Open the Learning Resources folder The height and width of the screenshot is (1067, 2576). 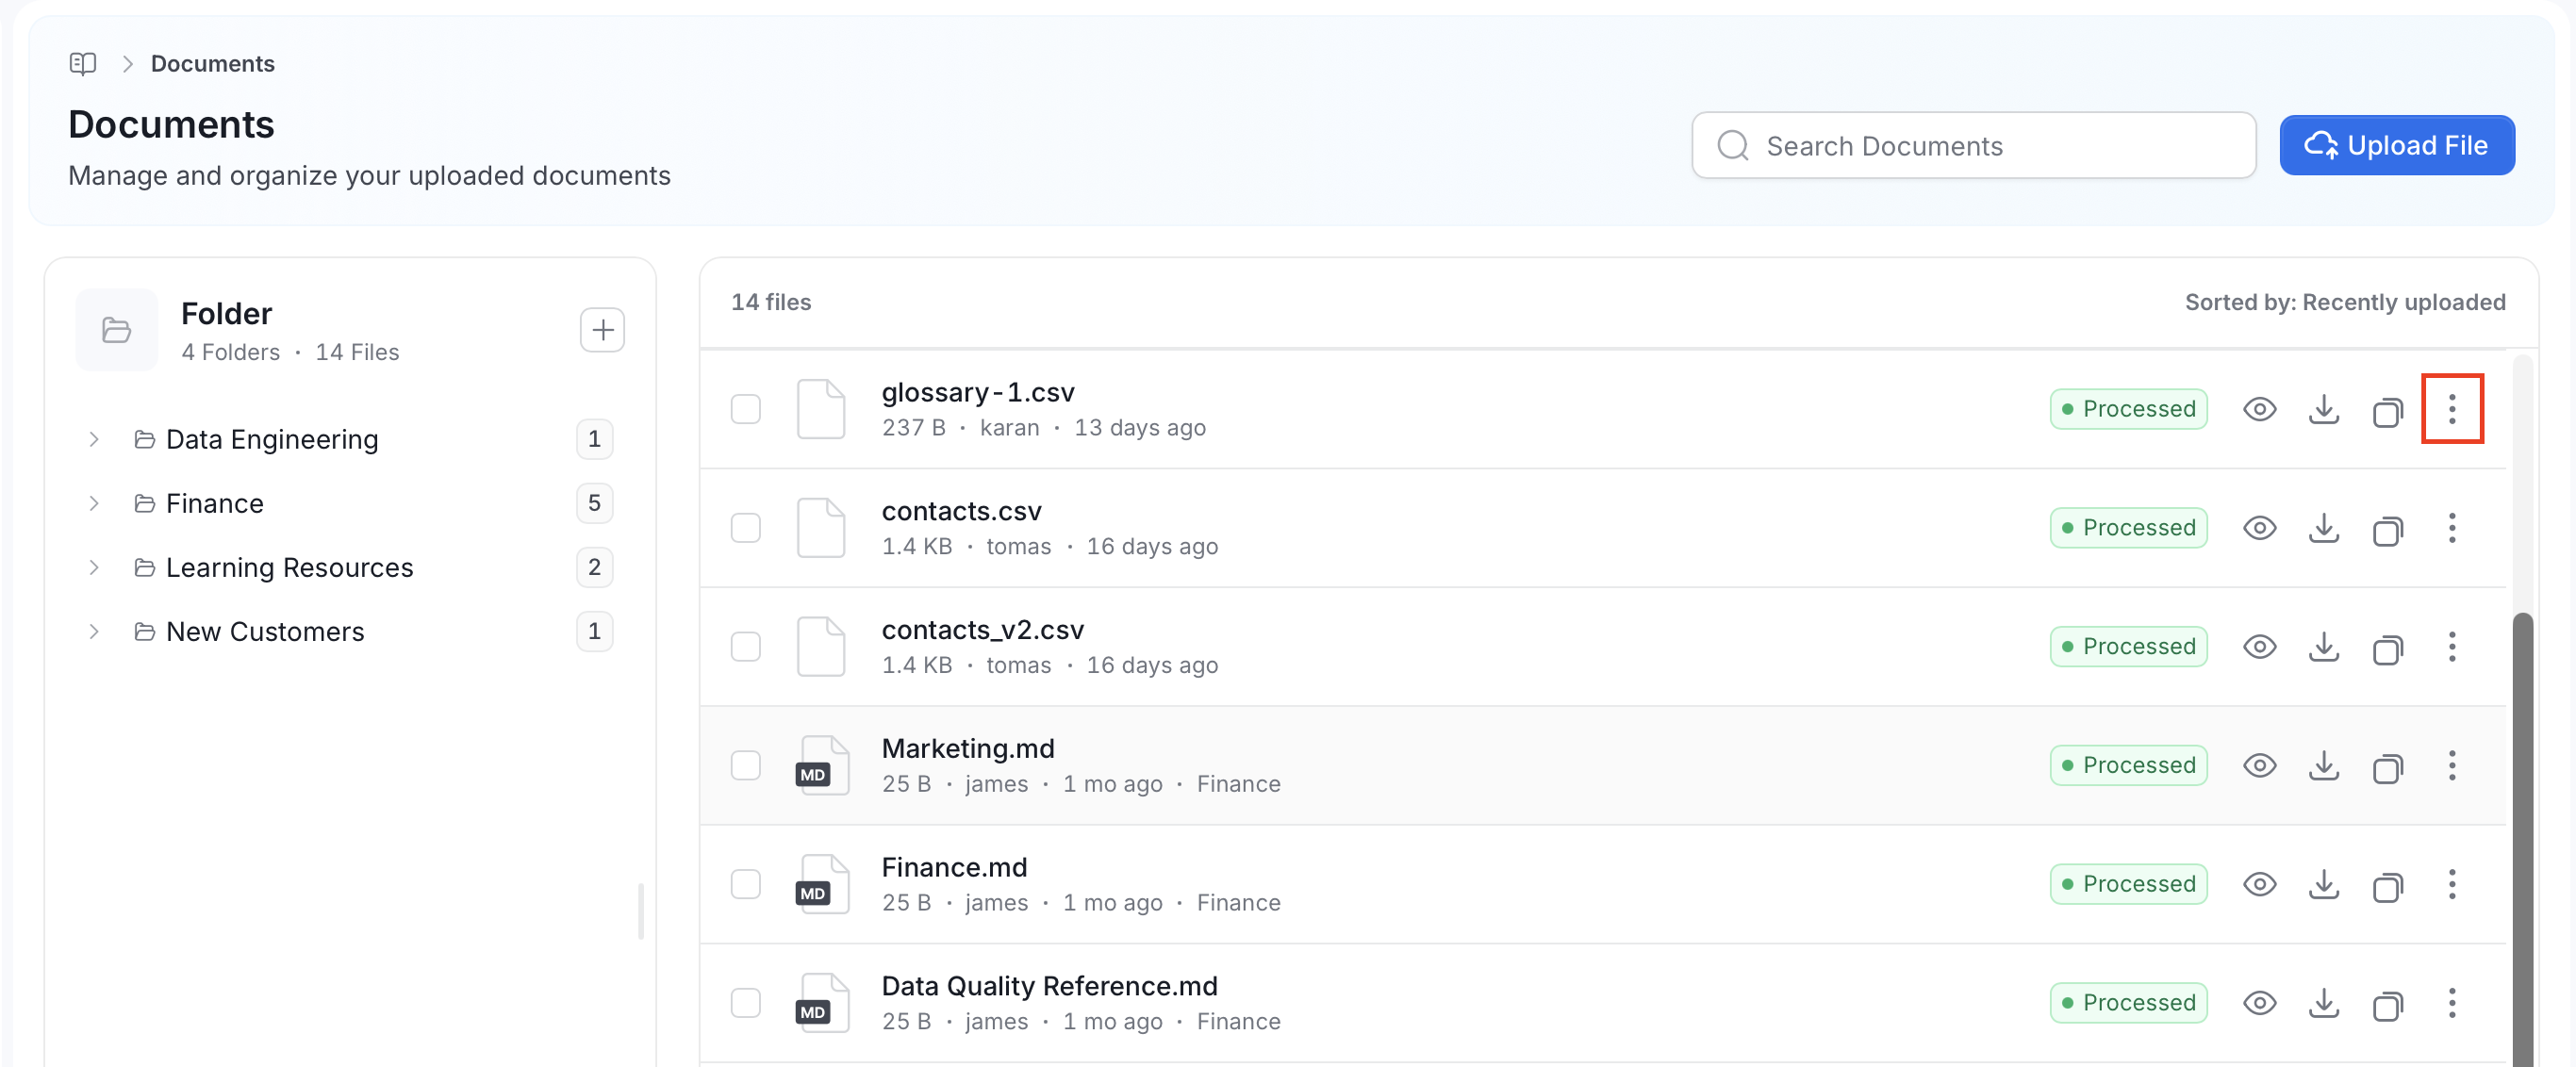[x=289, y=567]
